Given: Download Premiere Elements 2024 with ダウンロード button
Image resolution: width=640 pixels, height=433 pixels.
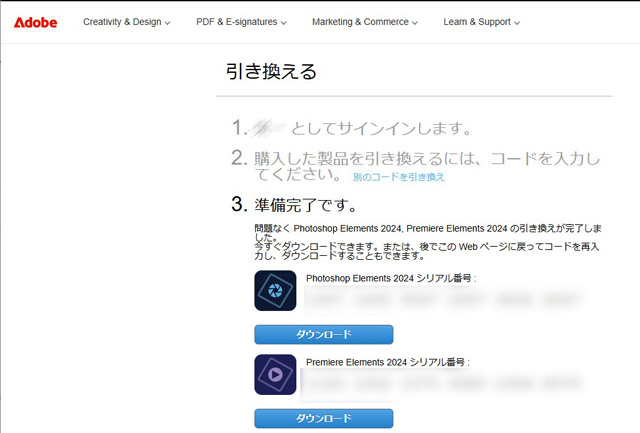Looking at the screenshot, I should (324, 419).
